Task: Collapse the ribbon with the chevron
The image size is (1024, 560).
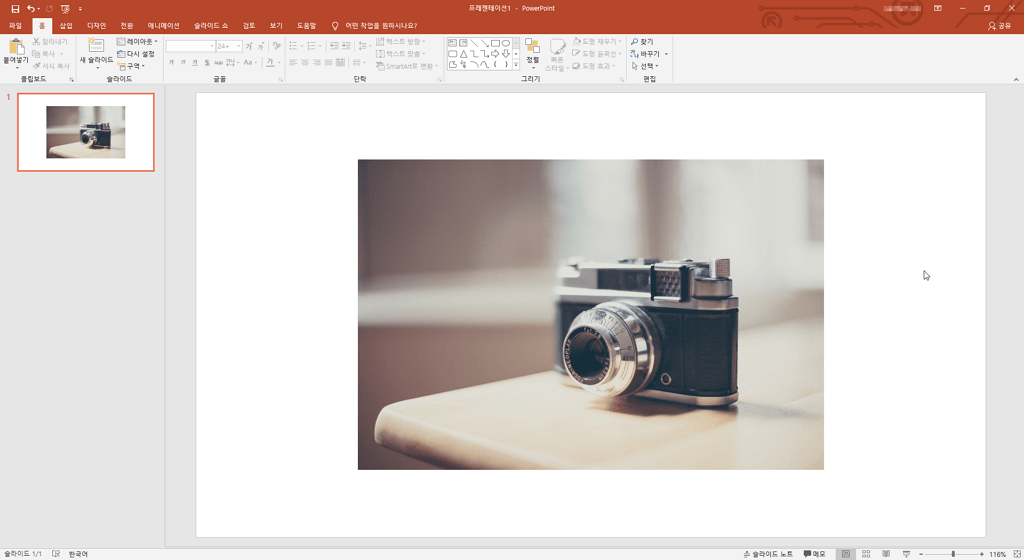Action: click(x=1016, y=80)
